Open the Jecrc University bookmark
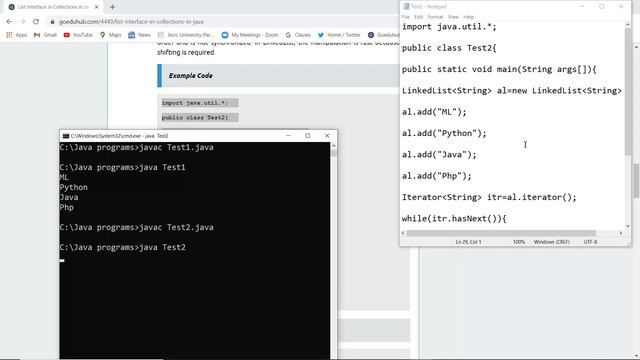The height and width of the screenshot is (360, 640). point(186,35)
